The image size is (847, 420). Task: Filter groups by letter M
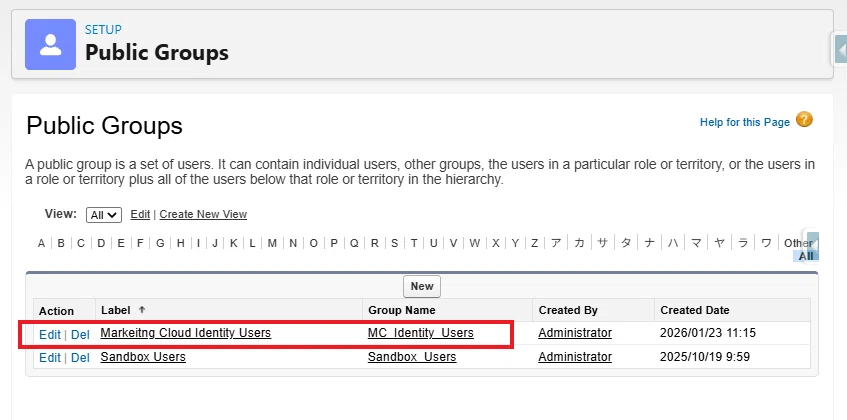click(x=272, y=243)
